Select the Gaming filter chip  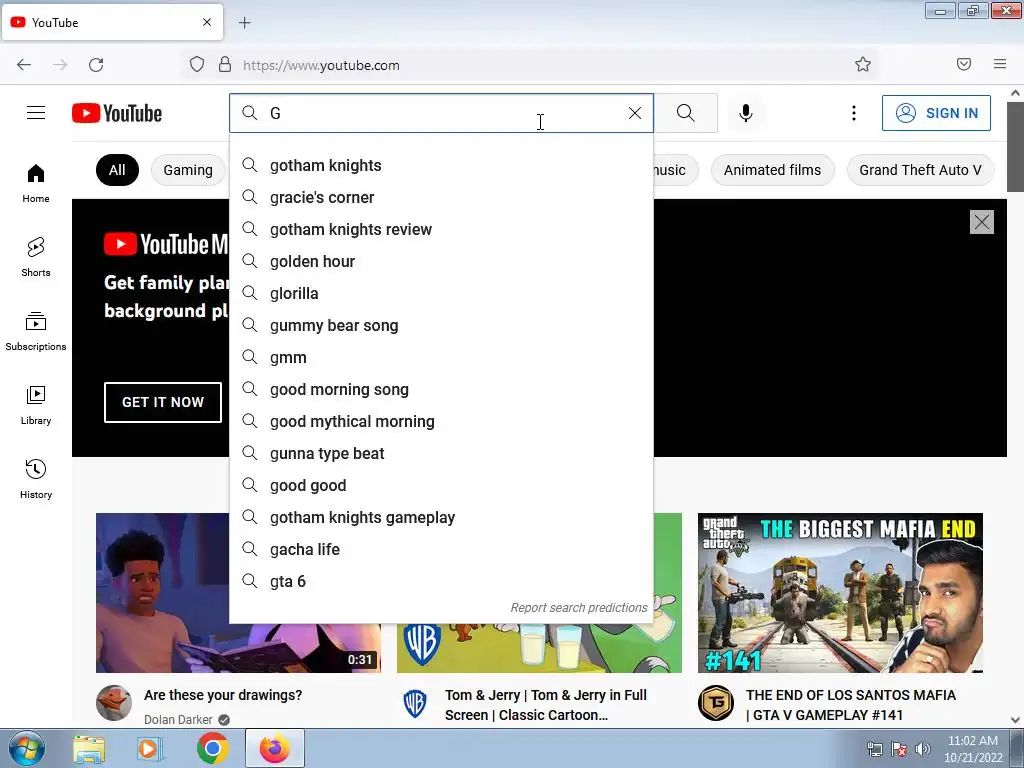(188, 170)
